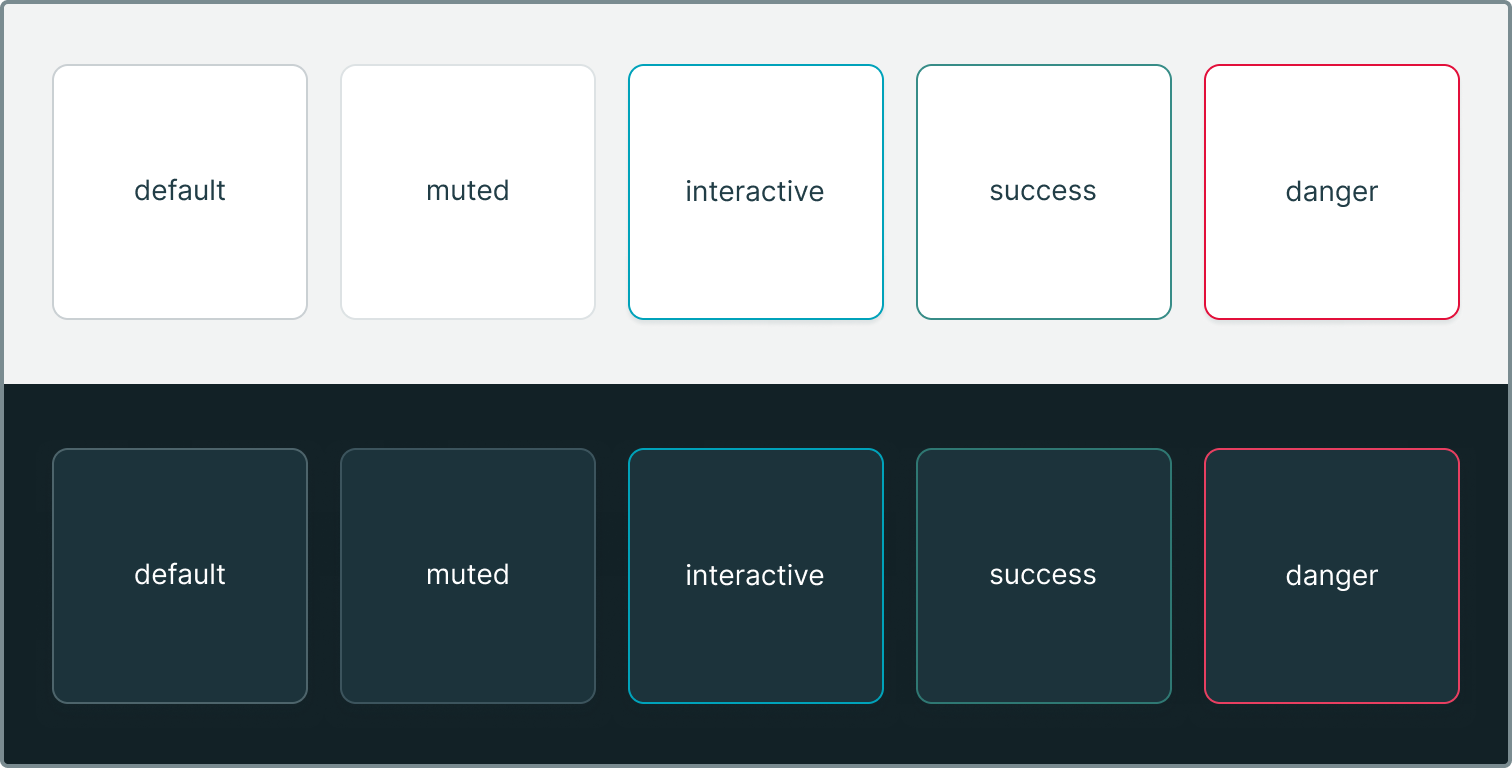Click the "interactive" label on the white card
The image size is (1512, 768).
(755, 192)
